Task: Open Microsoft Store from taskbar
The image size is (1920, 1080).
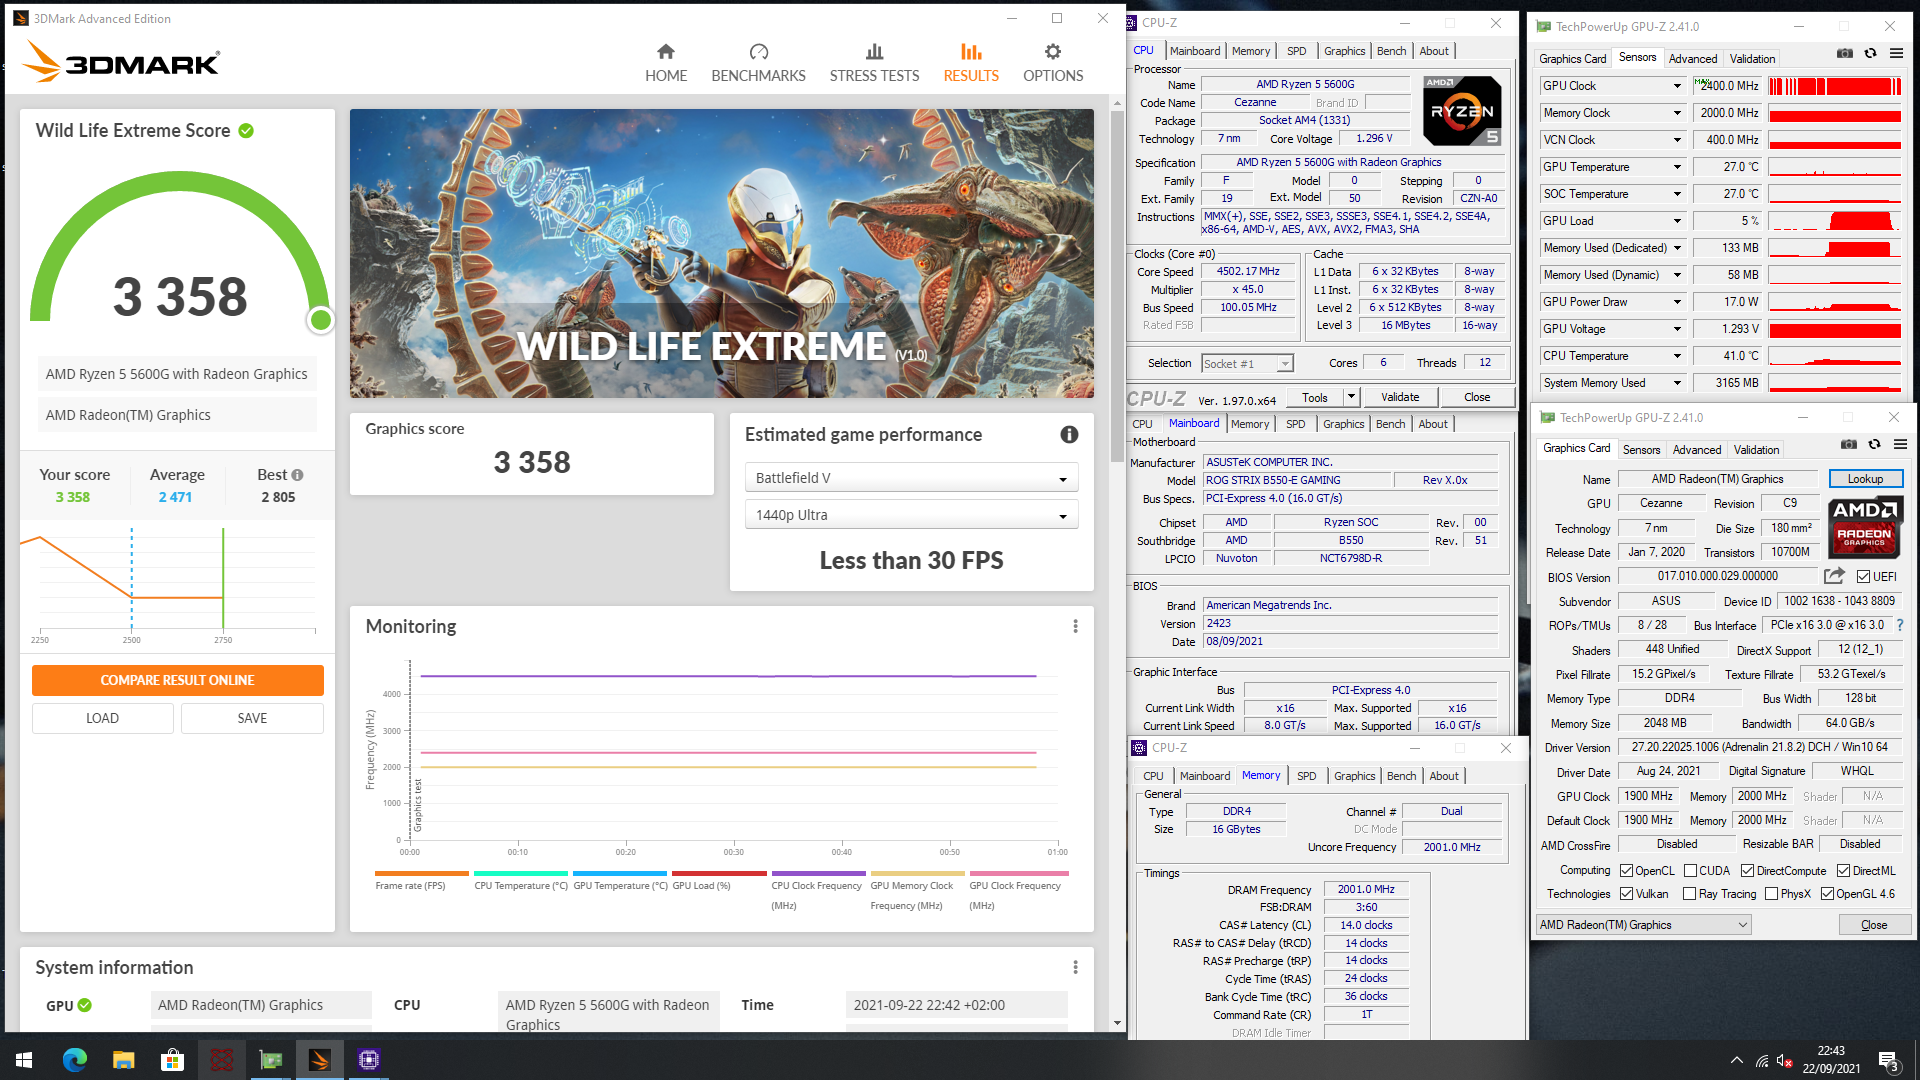Action: click(x=173, y=1060)
